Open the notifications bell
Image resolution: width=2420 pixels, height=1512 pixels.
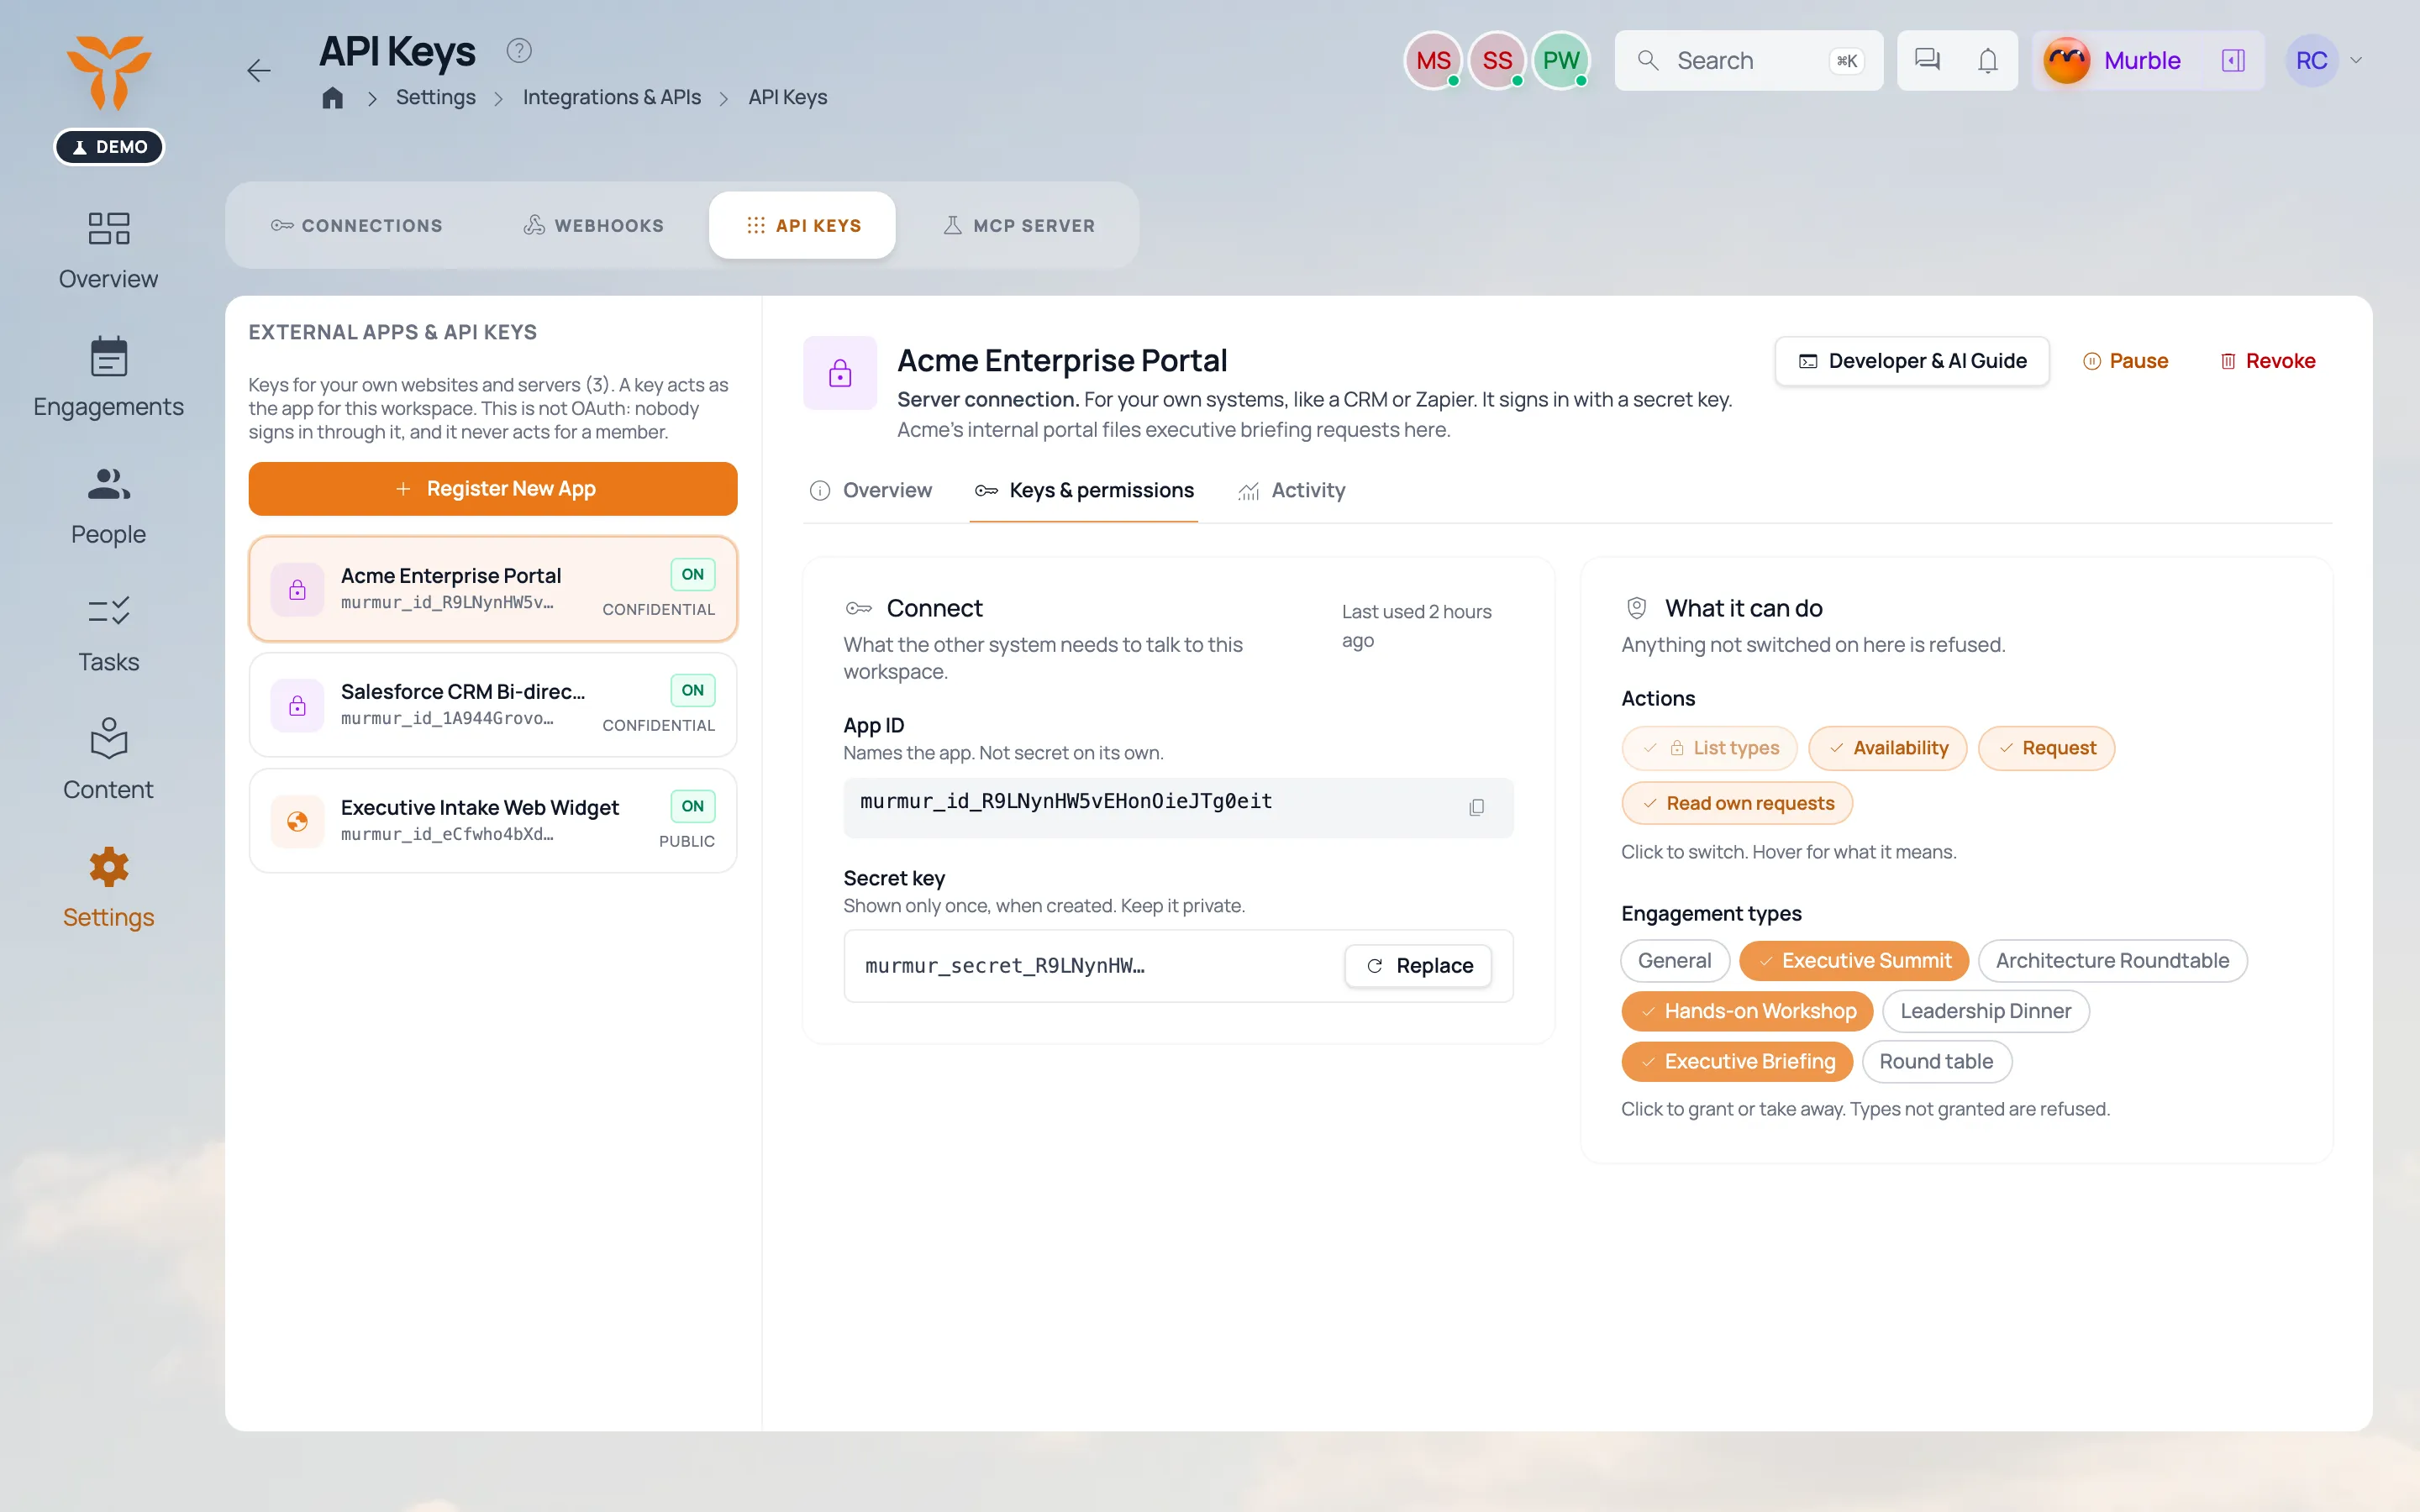click(x=1987, y=60)
